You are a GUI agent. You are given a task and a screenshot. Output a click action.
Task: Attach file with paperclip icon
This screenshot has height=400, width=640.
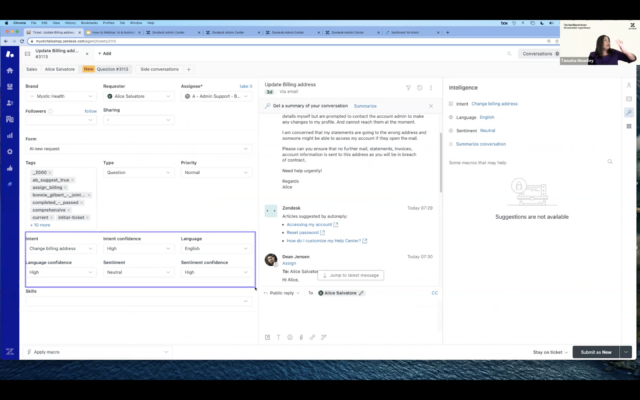(x=301, y=337)
